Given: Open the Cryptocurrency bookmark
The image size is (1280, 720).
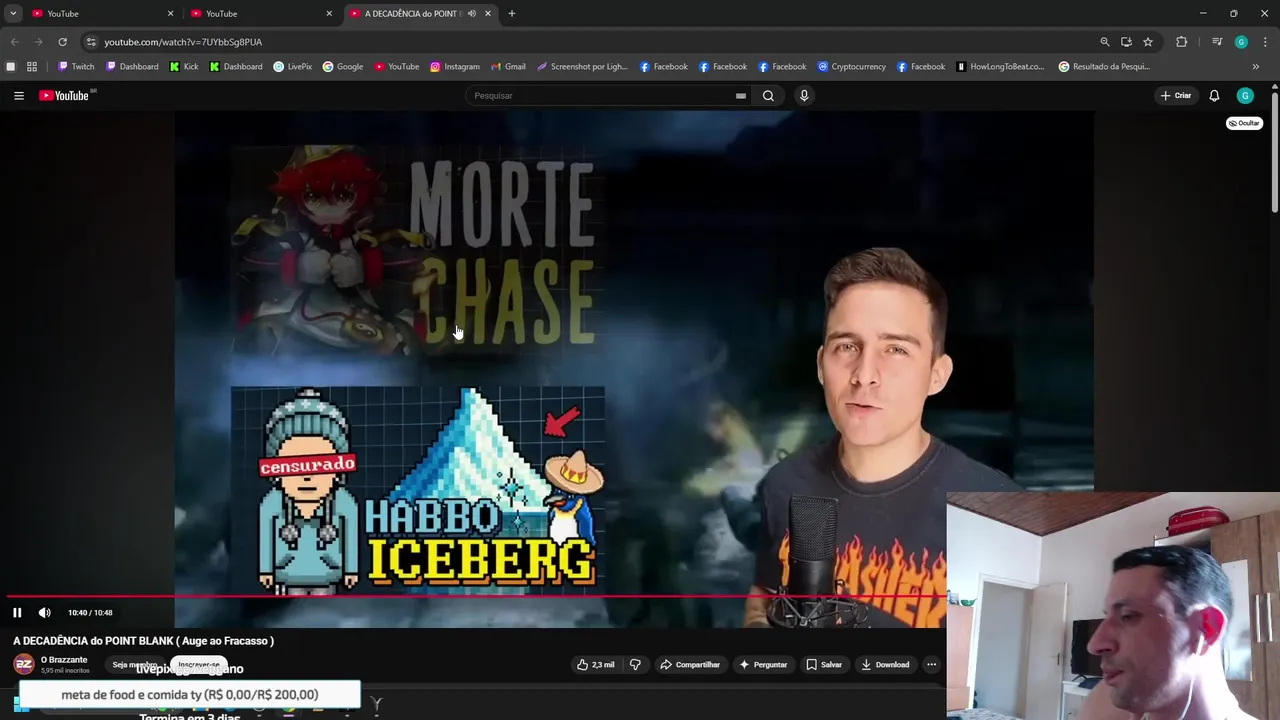Looking at the screenshot, I should click(x=852, y=67).
